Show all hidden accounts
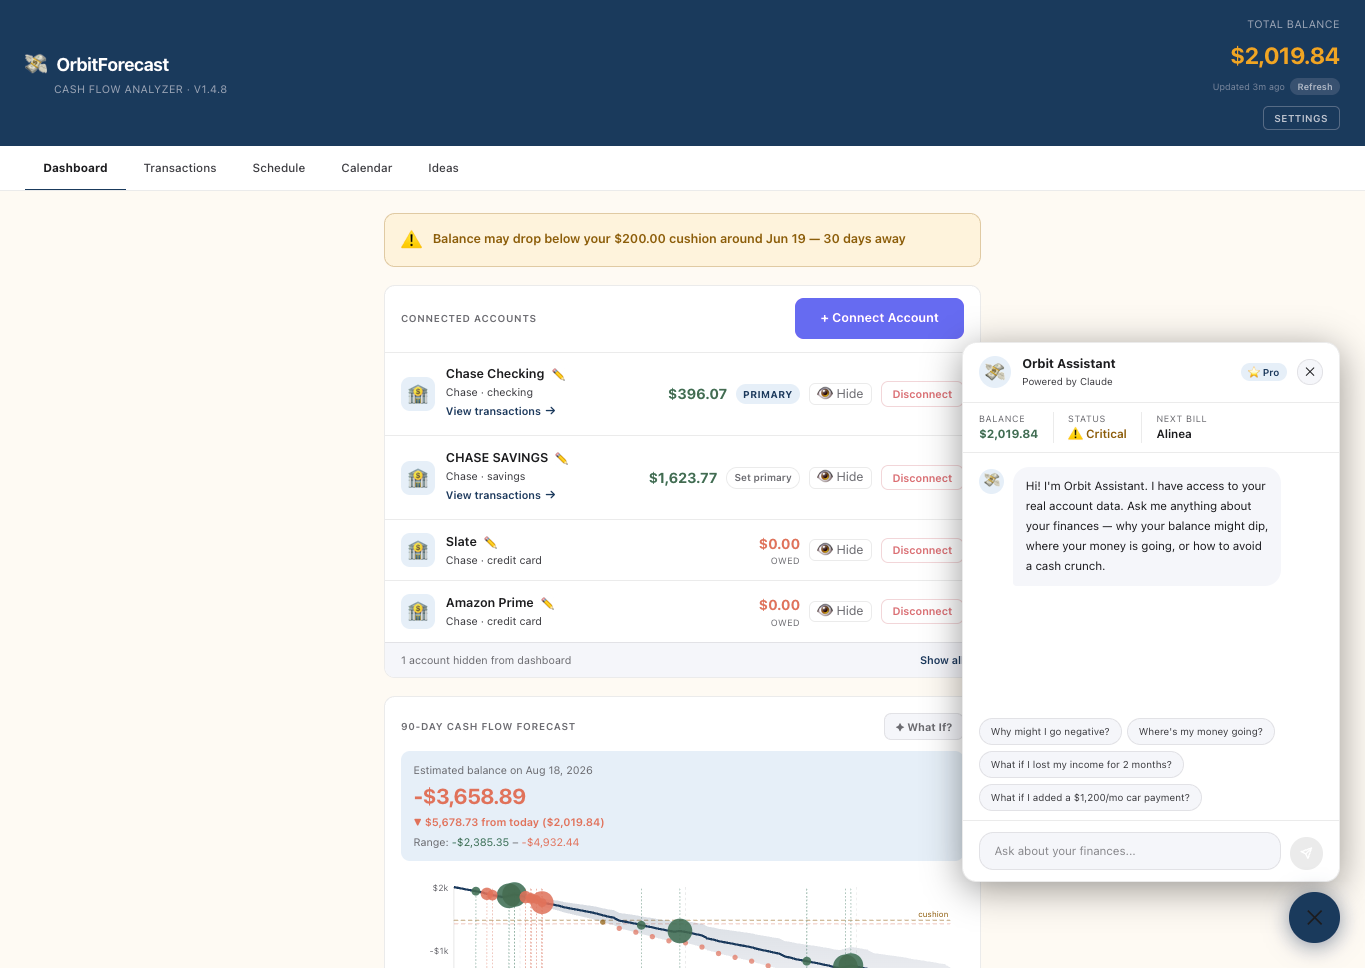 [940, 660]
